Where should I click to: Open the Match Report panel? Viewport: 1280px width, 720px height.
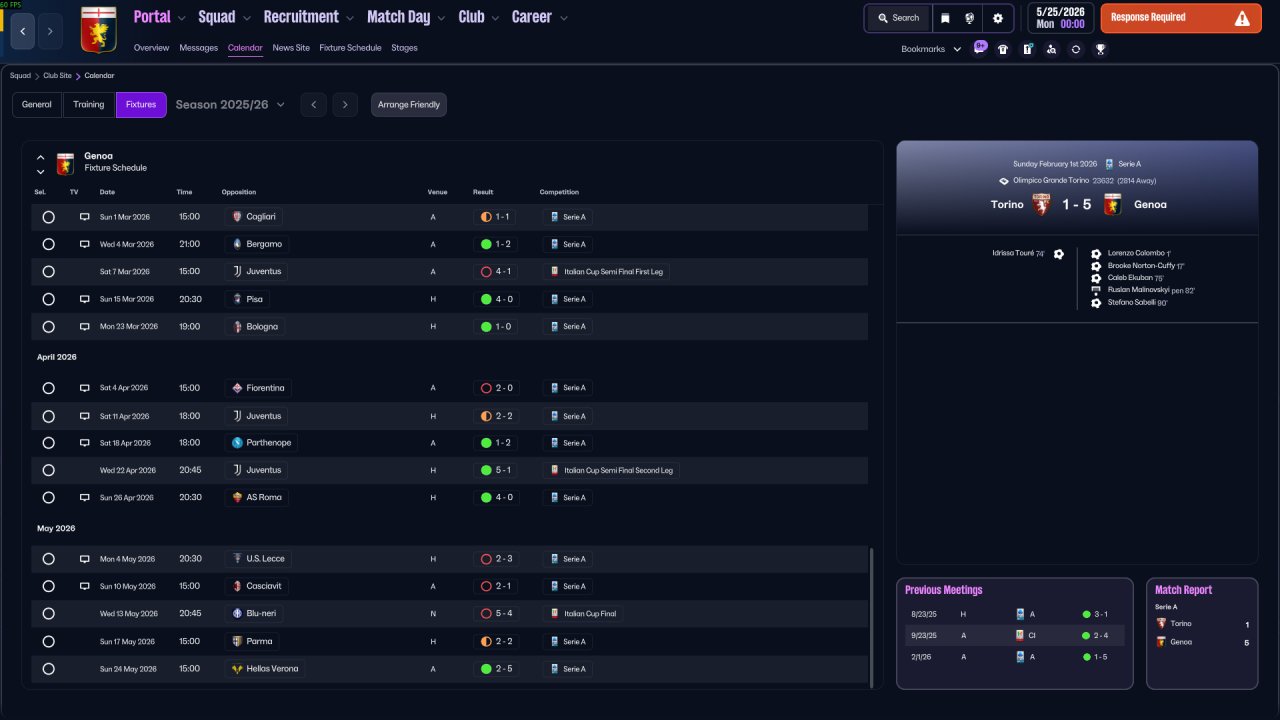[1202, 634]
